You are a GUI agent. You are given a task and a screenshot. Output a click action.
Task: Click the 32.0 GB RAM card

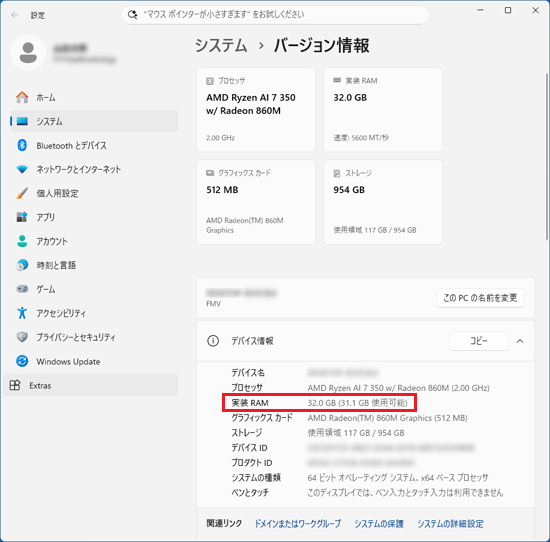click(383, 110)
